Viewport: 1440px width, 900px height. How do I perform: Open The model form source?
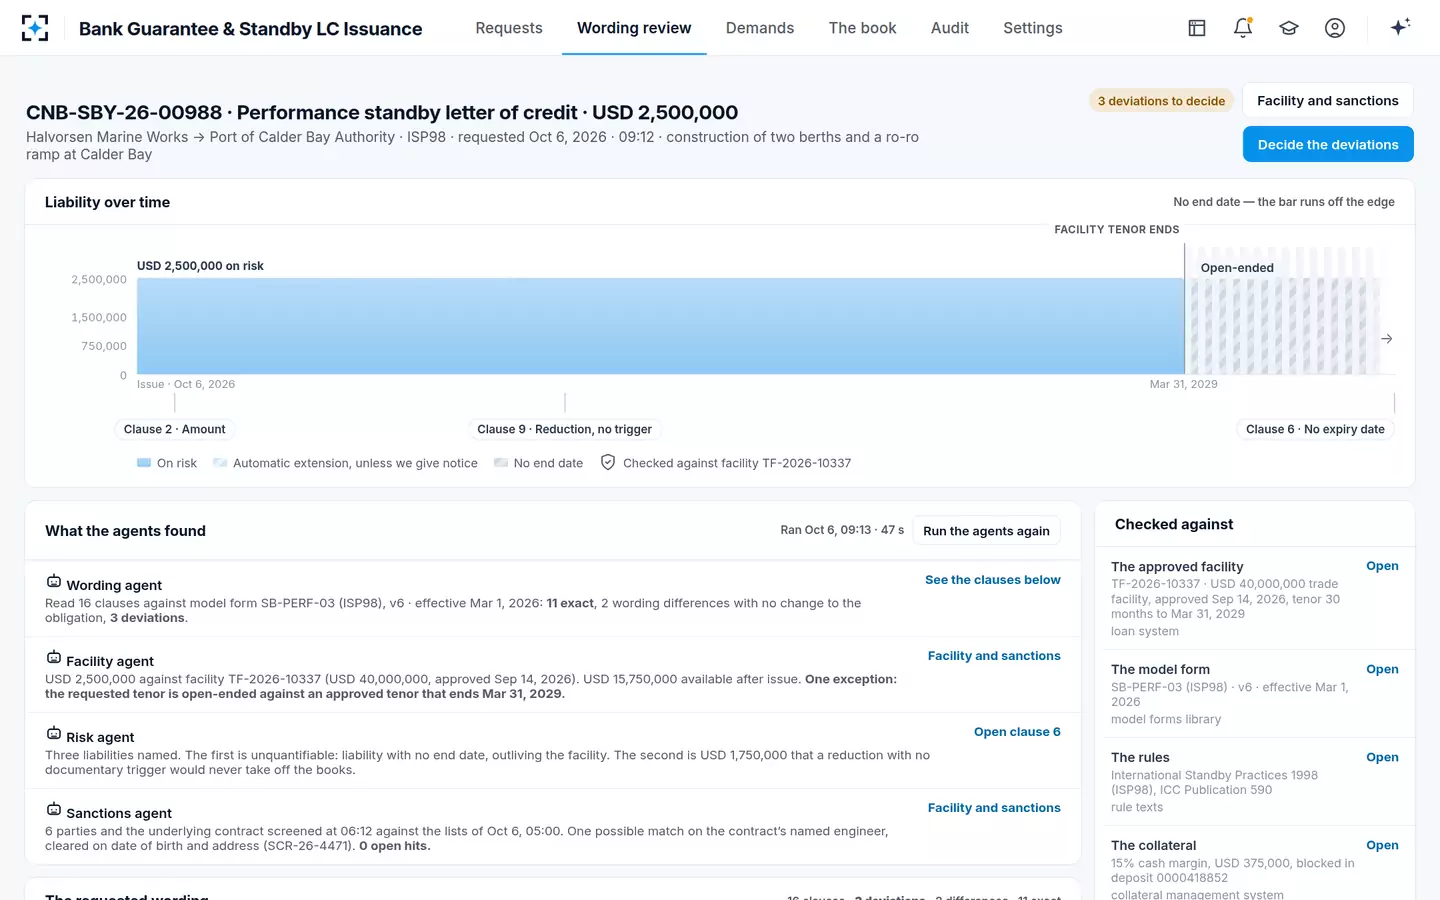[x=1382, y=670]
